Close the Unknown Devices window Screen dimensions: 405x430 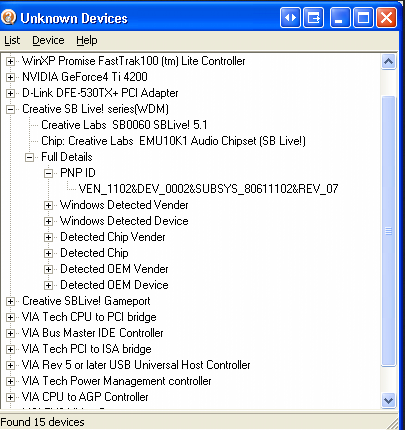coord(386,18)
